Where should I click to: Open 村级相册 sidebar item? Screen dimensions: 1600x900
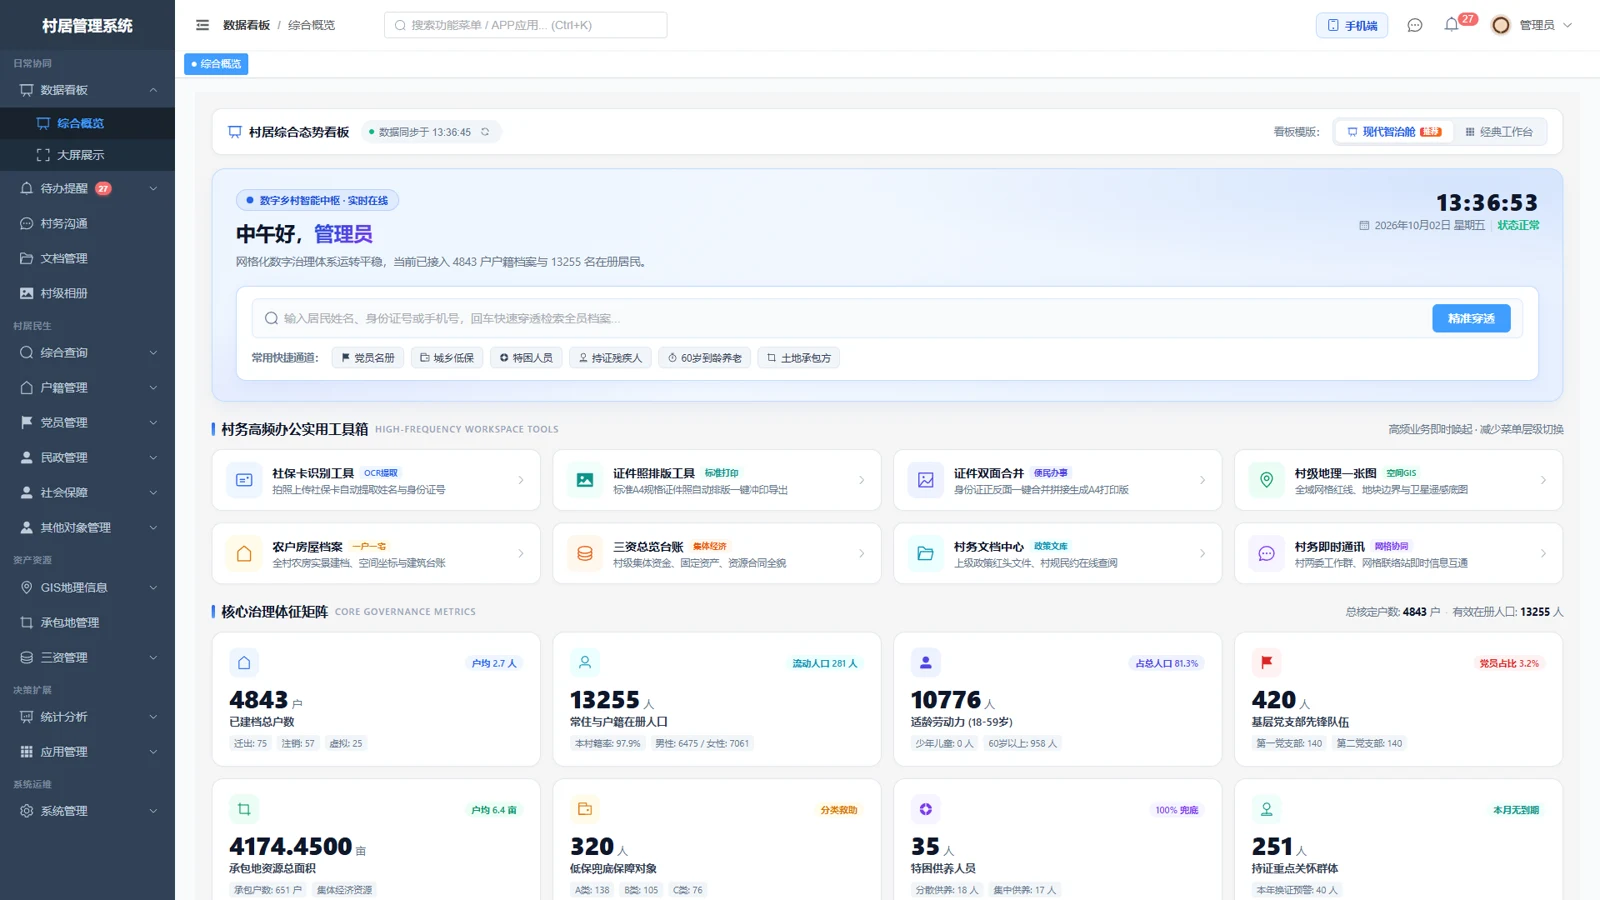pyautogui.click(x=87, y=293)
